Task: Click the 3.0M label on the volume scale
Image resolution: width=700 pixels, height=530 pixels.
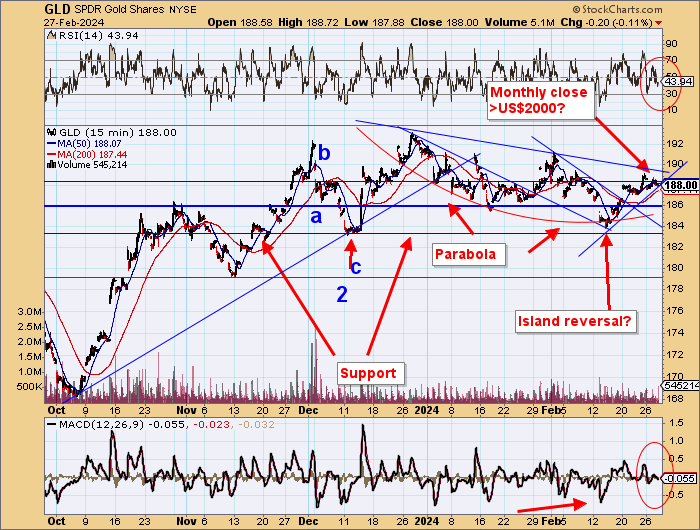Action: point(30,312)
